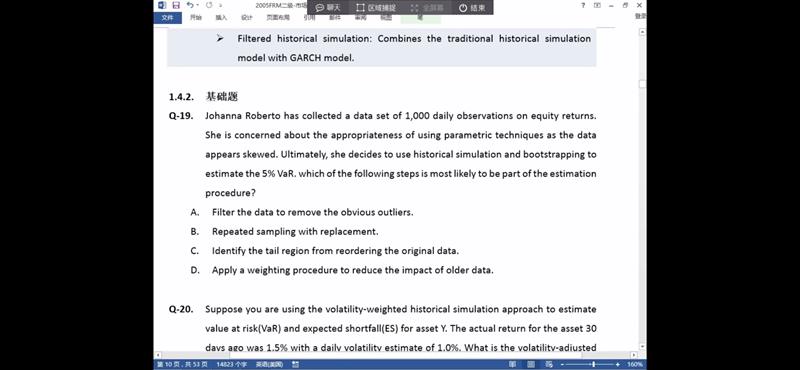Switch to Read Mode view icon
The width and height of the screenshot is (800, 370).
coord(512,364)
